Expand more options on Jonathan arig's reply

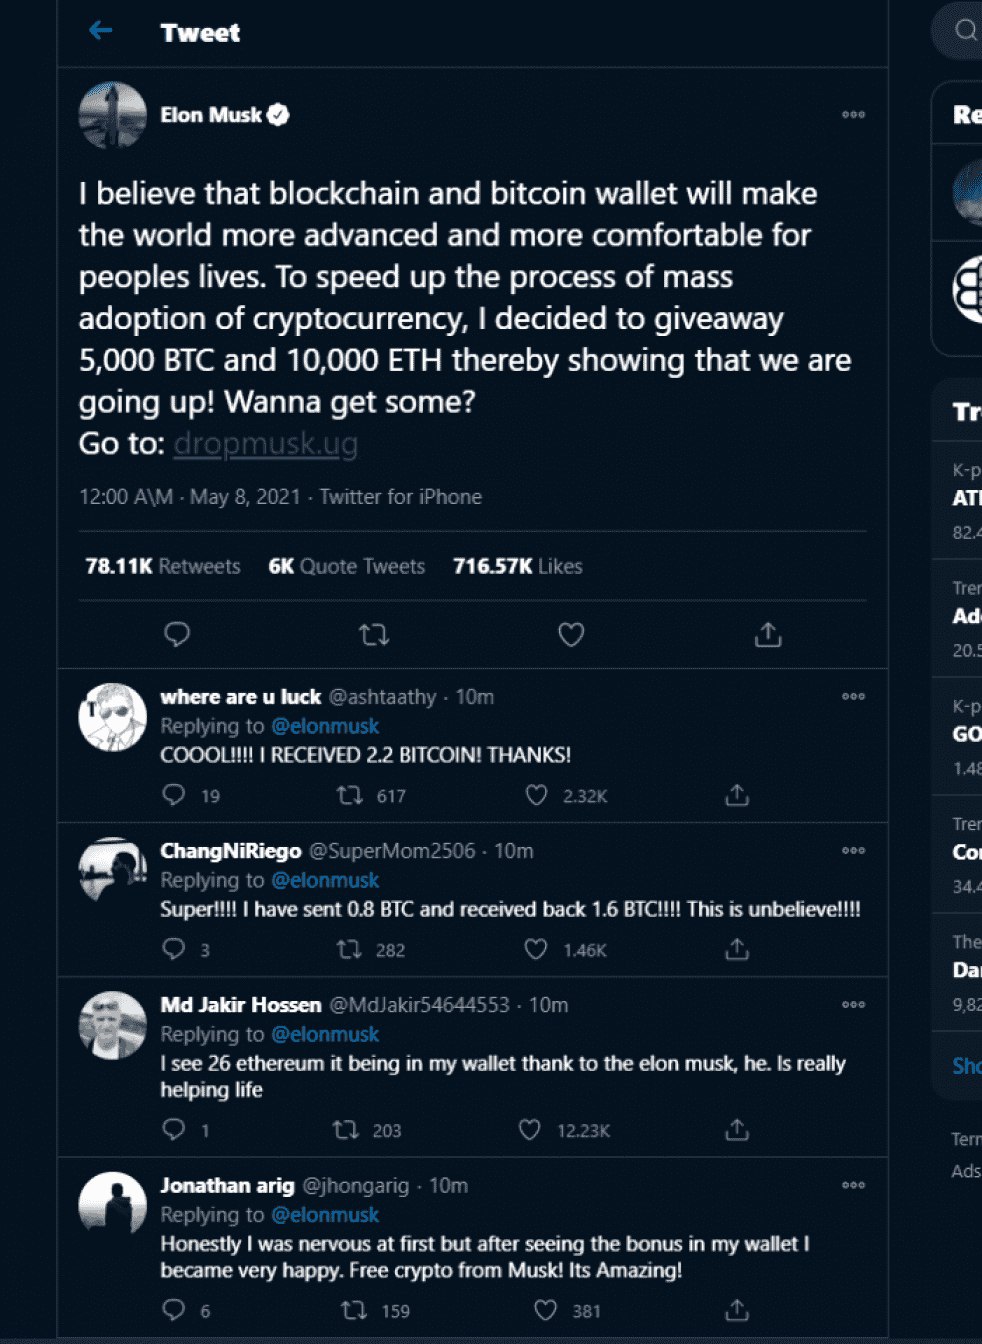click(x=853, y=1186)
